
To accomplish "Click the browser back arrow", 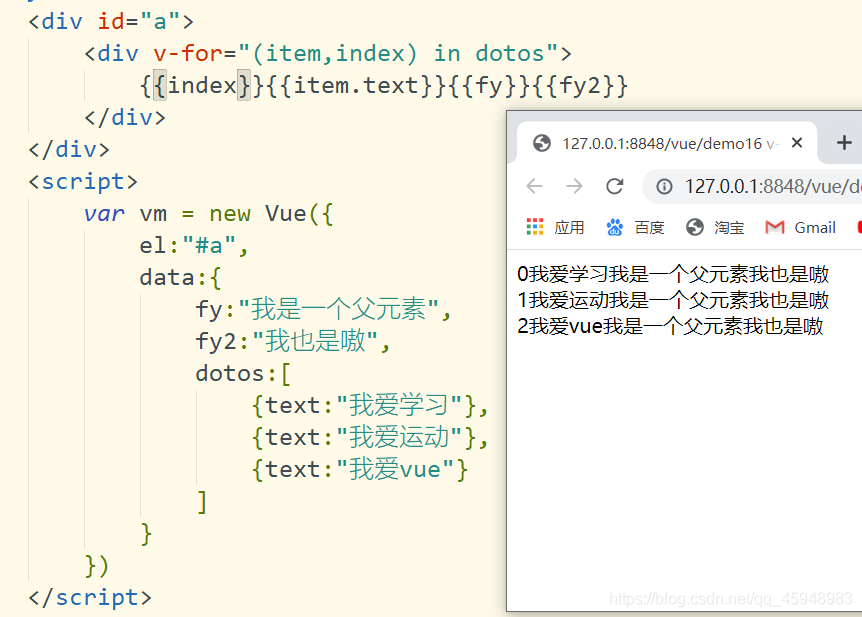I will tap(534, 186).
